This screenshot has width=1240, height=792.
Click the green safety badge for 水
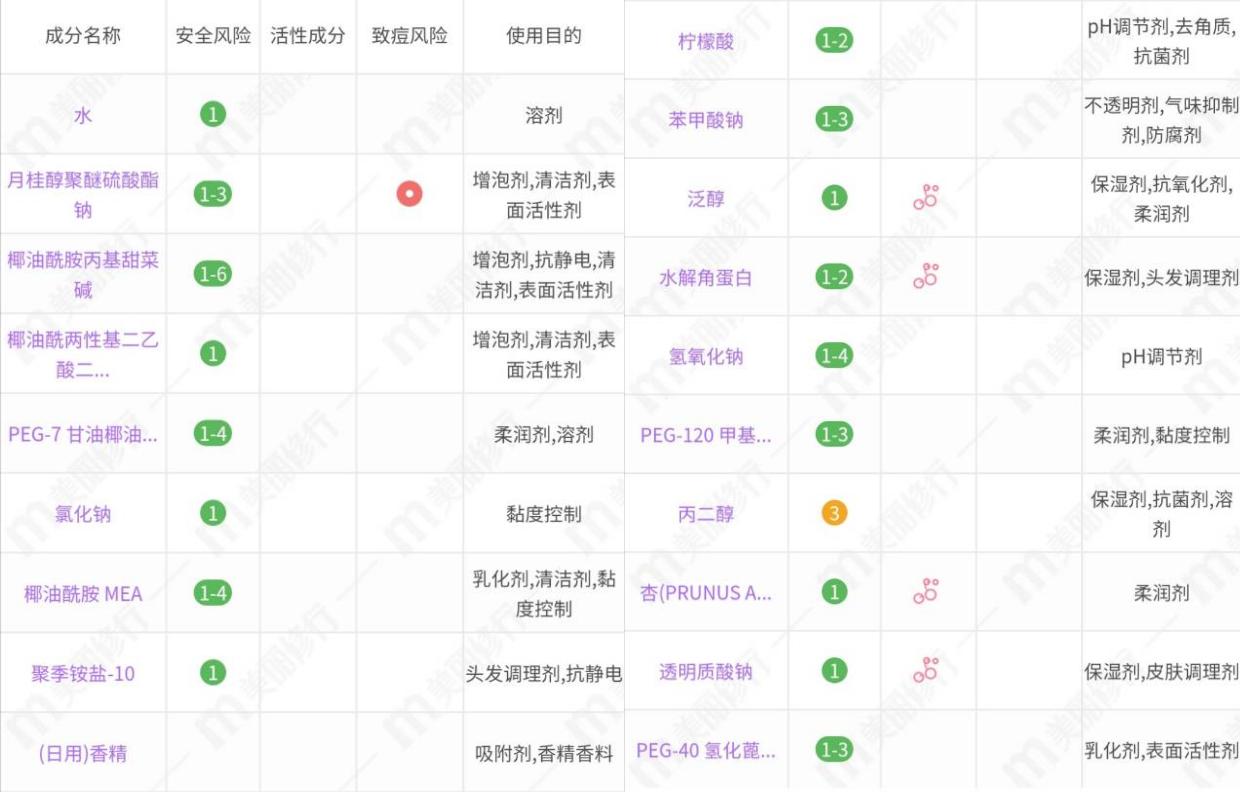click(212, 114)
